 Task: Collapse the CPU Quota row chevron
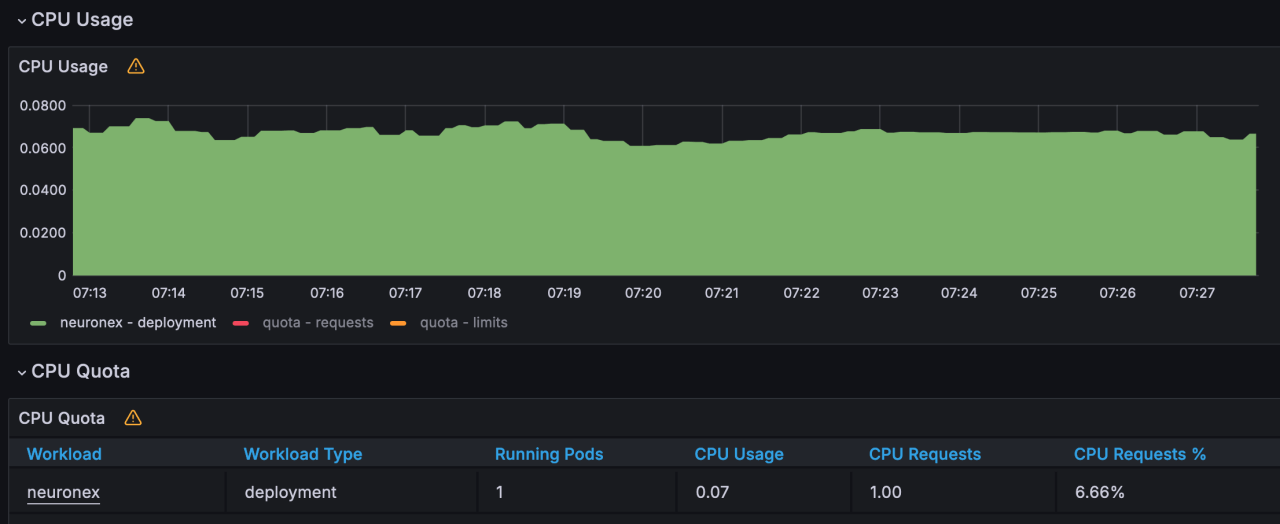(x=21, y=372)
